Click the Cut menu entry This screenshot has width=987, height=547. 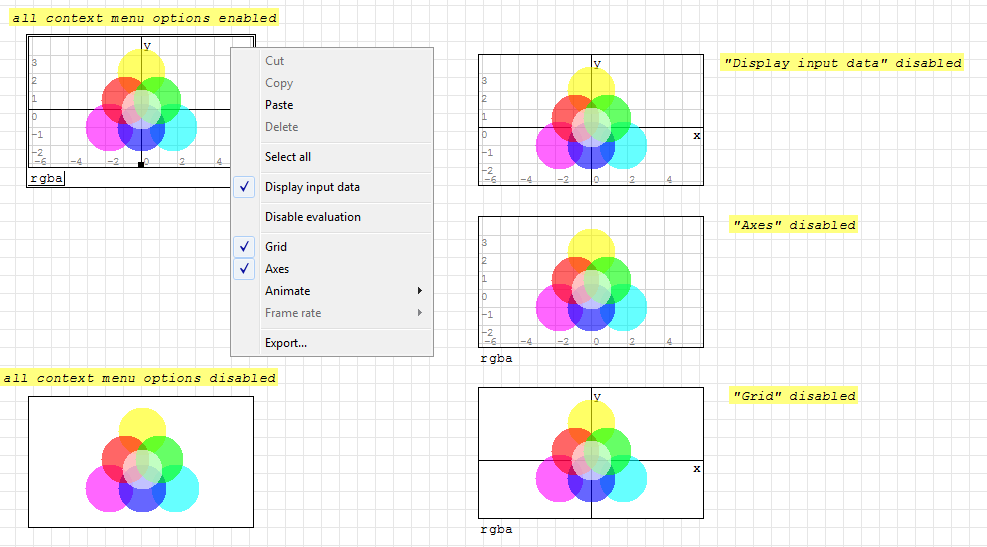274,61
